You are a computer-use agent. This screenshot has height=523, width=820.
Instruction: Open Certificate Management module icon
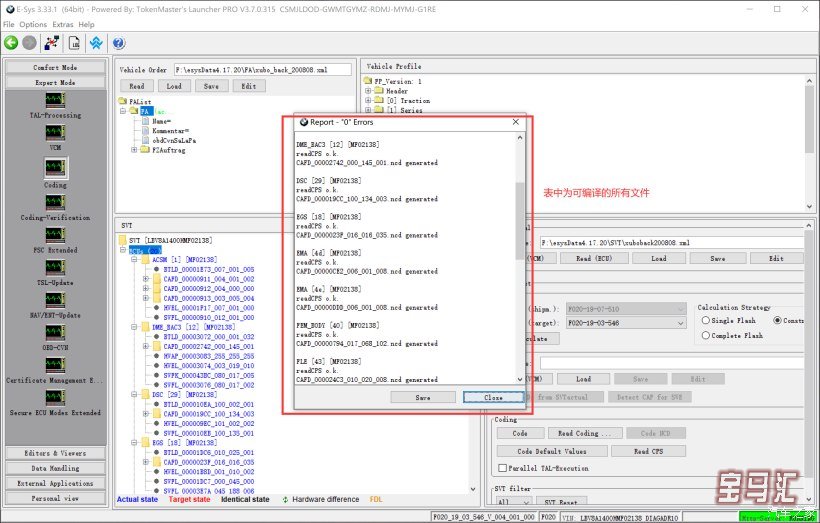[55, 365]
